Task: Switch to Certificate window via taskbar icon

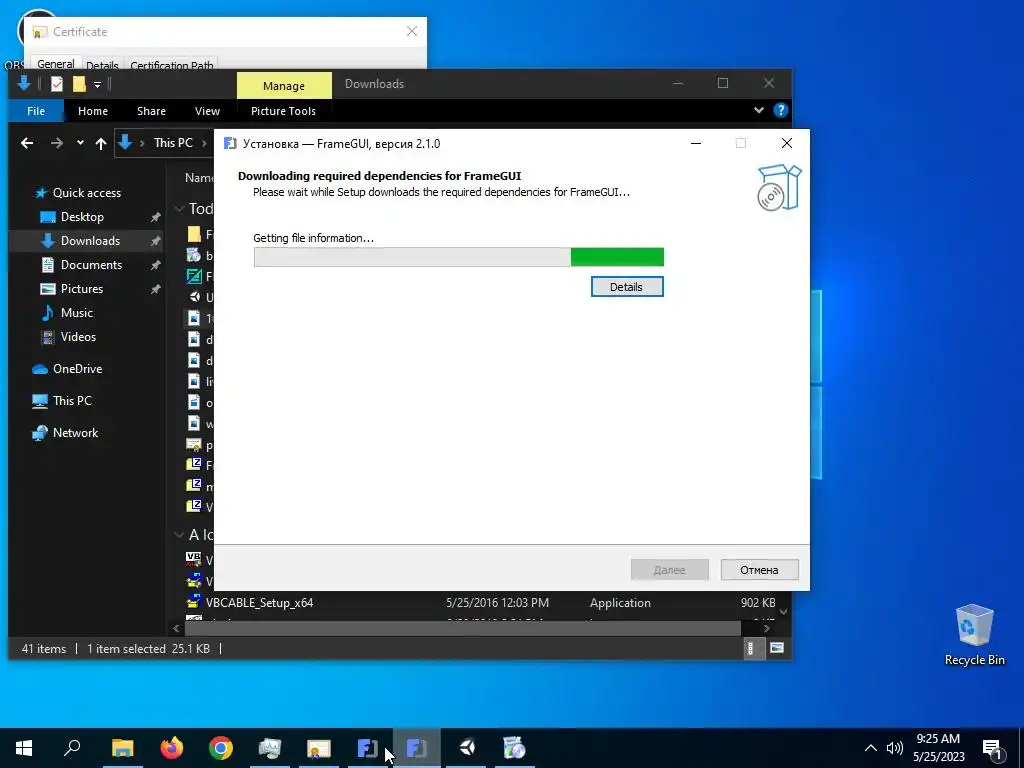Action: coord(319,748)
